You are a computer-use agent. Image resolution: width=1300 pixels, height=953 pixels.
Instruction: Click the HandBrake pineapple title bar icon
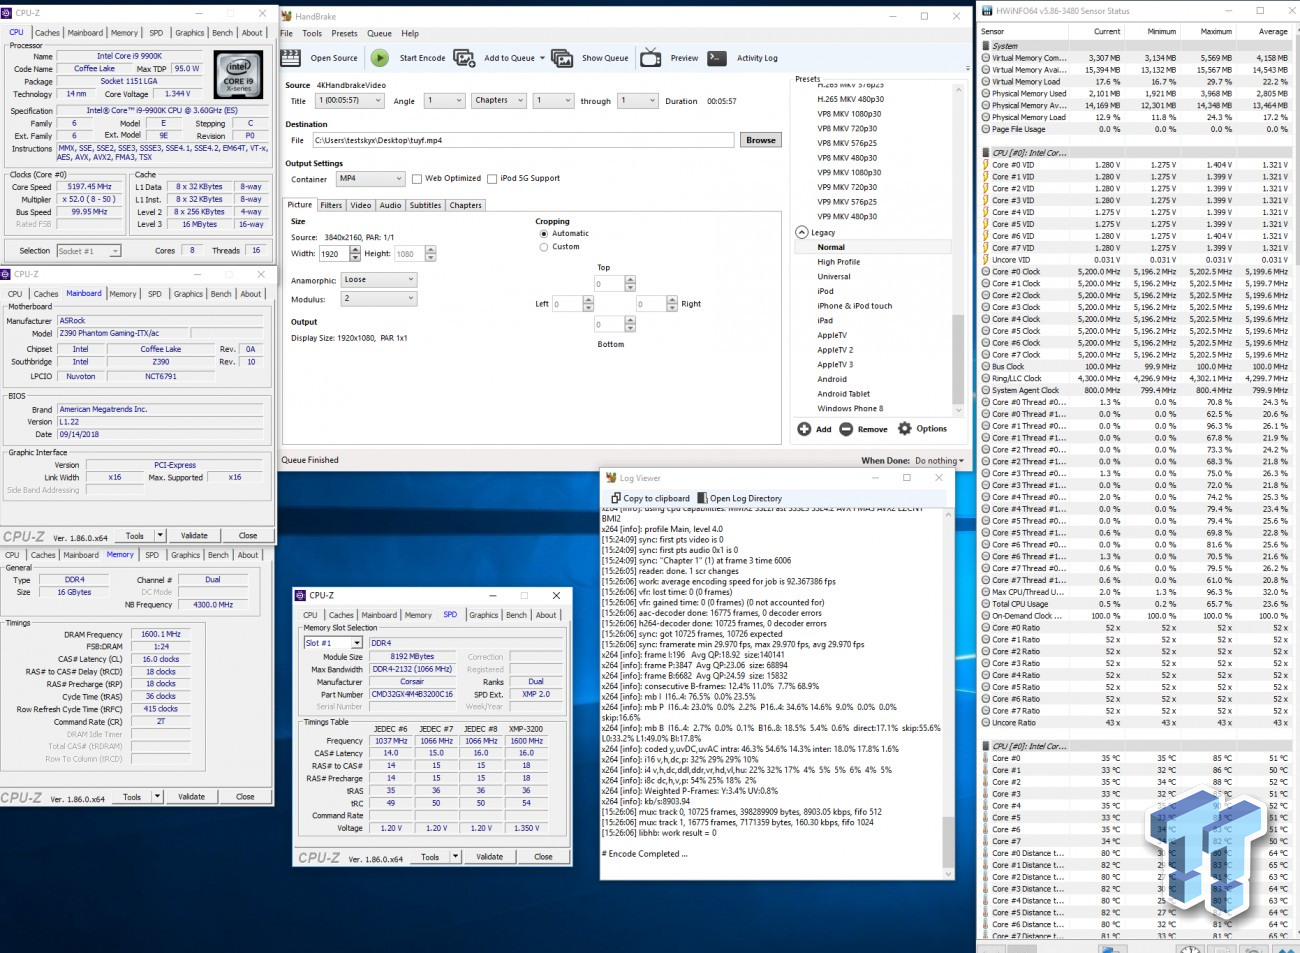(287, 16)
